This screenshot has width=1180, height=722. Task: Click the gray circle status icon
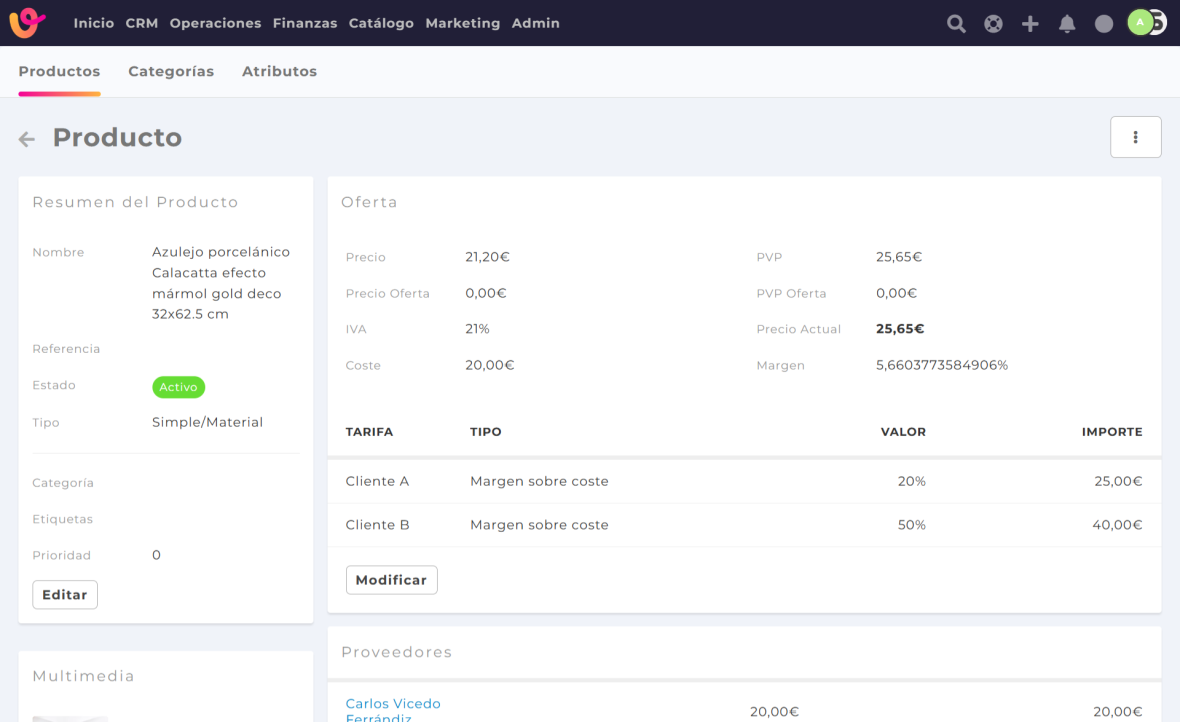pyautogui.click(x=1104, y=24)
